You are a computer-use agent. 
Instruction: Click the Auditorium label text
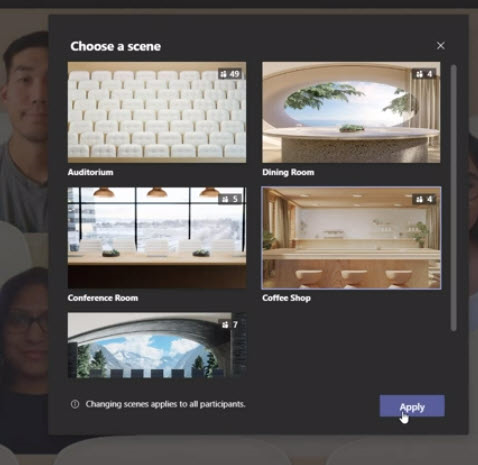(91, 172)
